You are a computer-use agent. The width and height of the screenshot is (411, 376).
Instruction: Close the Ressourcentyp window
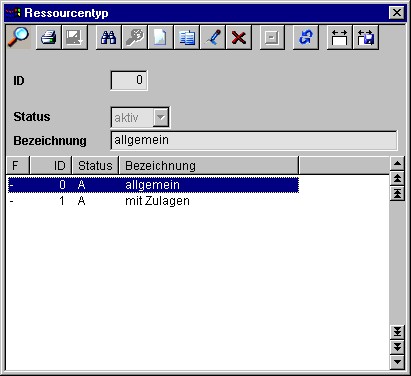point(397,13)
